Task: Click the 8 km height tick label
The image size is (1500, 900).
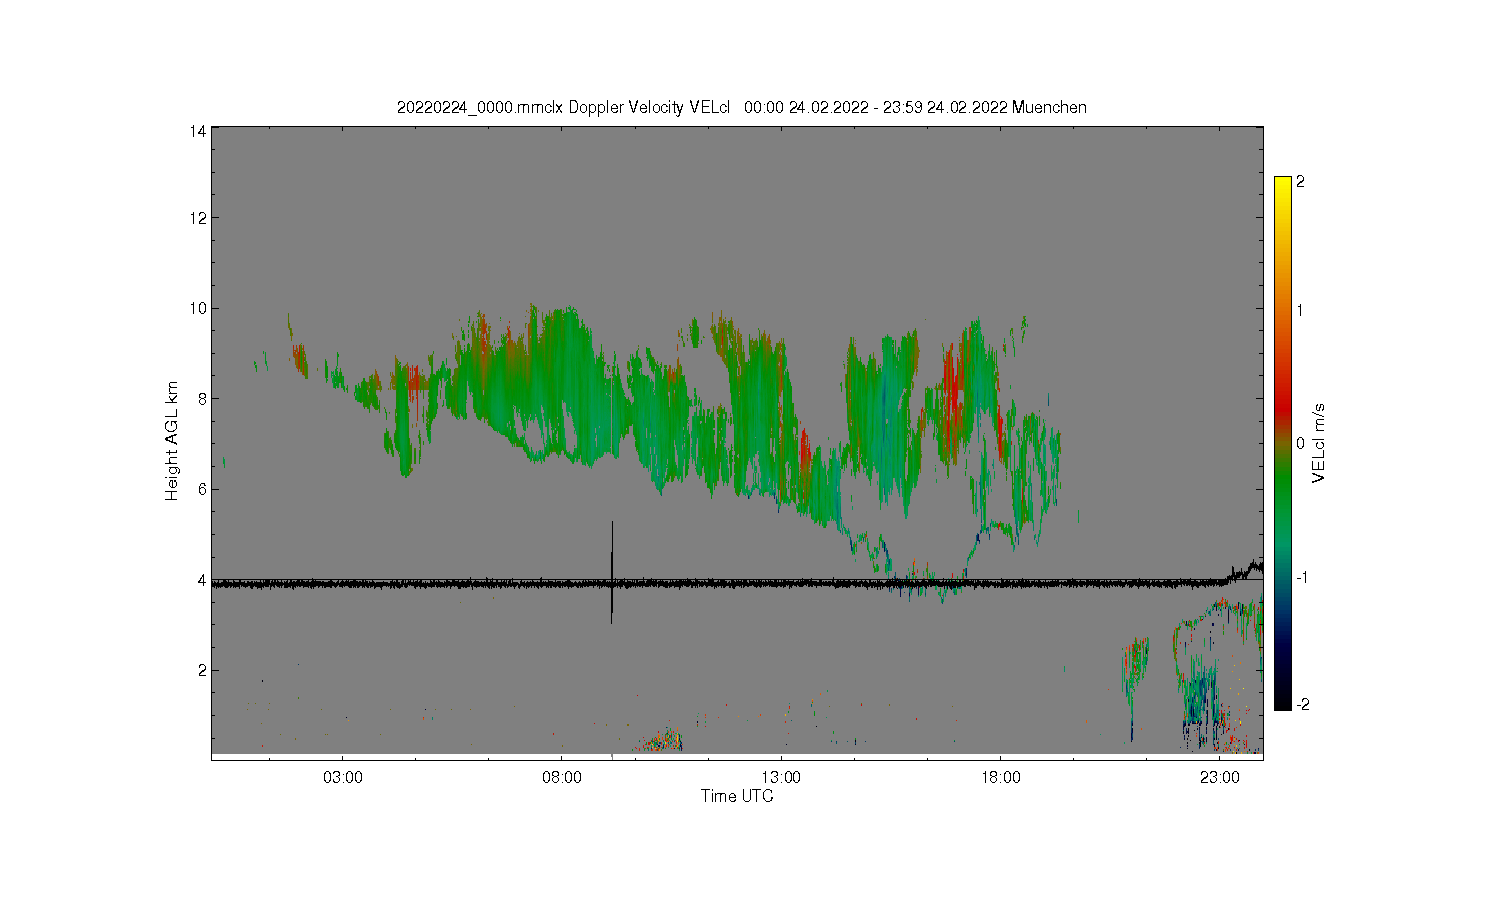Action: [x=202, y=399]
